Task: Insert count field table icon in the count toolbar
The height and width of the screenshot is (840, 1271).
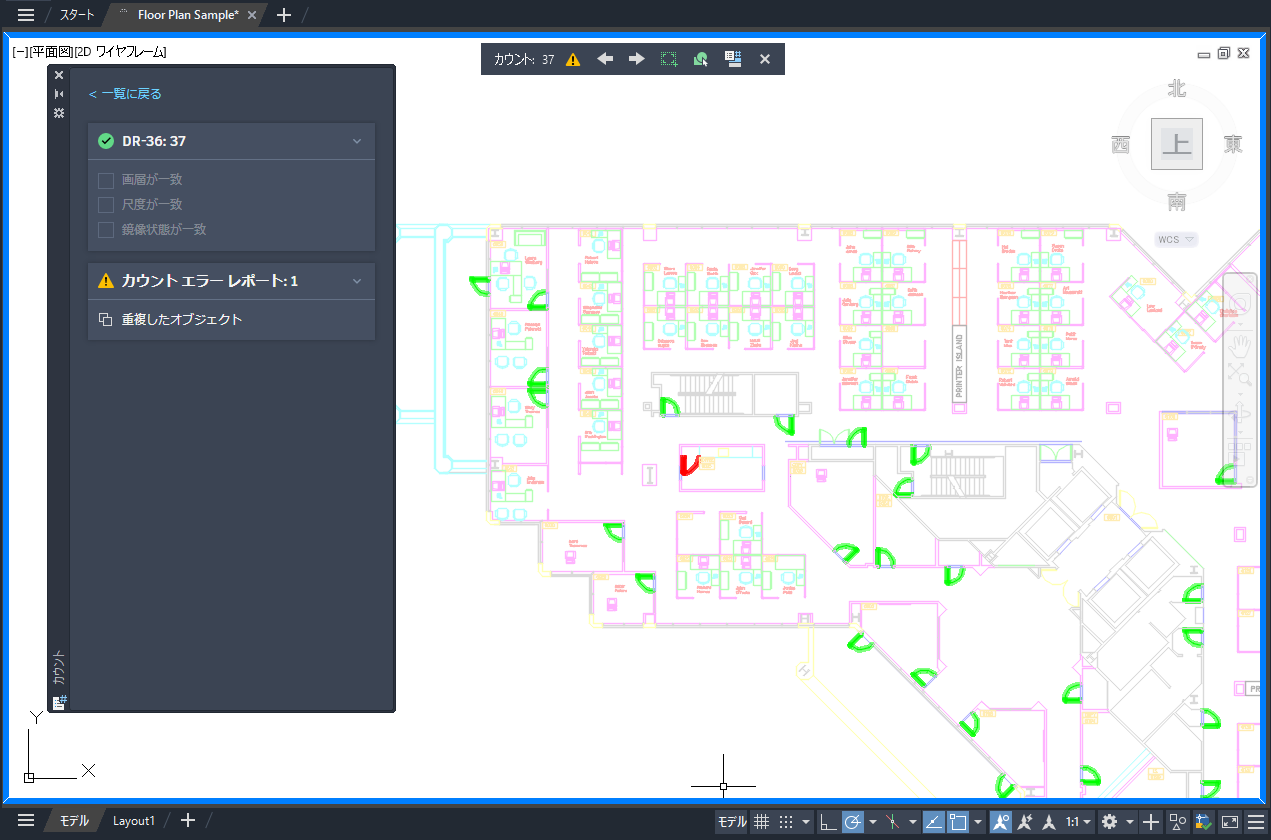Action: click(733, 59)
